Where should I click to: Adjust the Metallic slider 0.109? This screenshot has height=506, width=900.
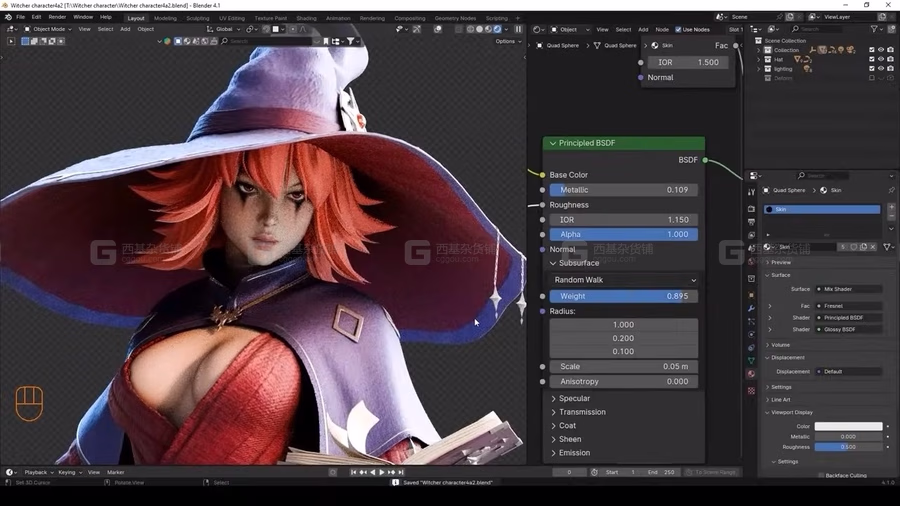tap(623, 190)
